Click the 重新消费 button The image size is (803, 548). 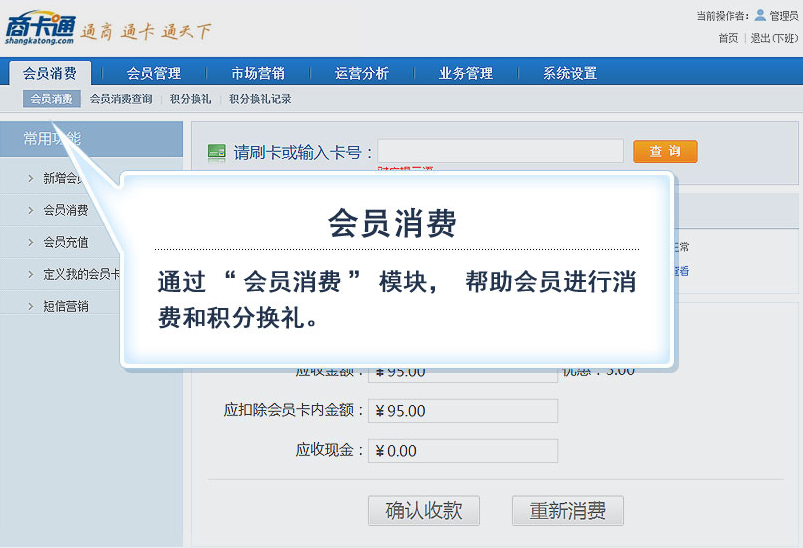567,510
